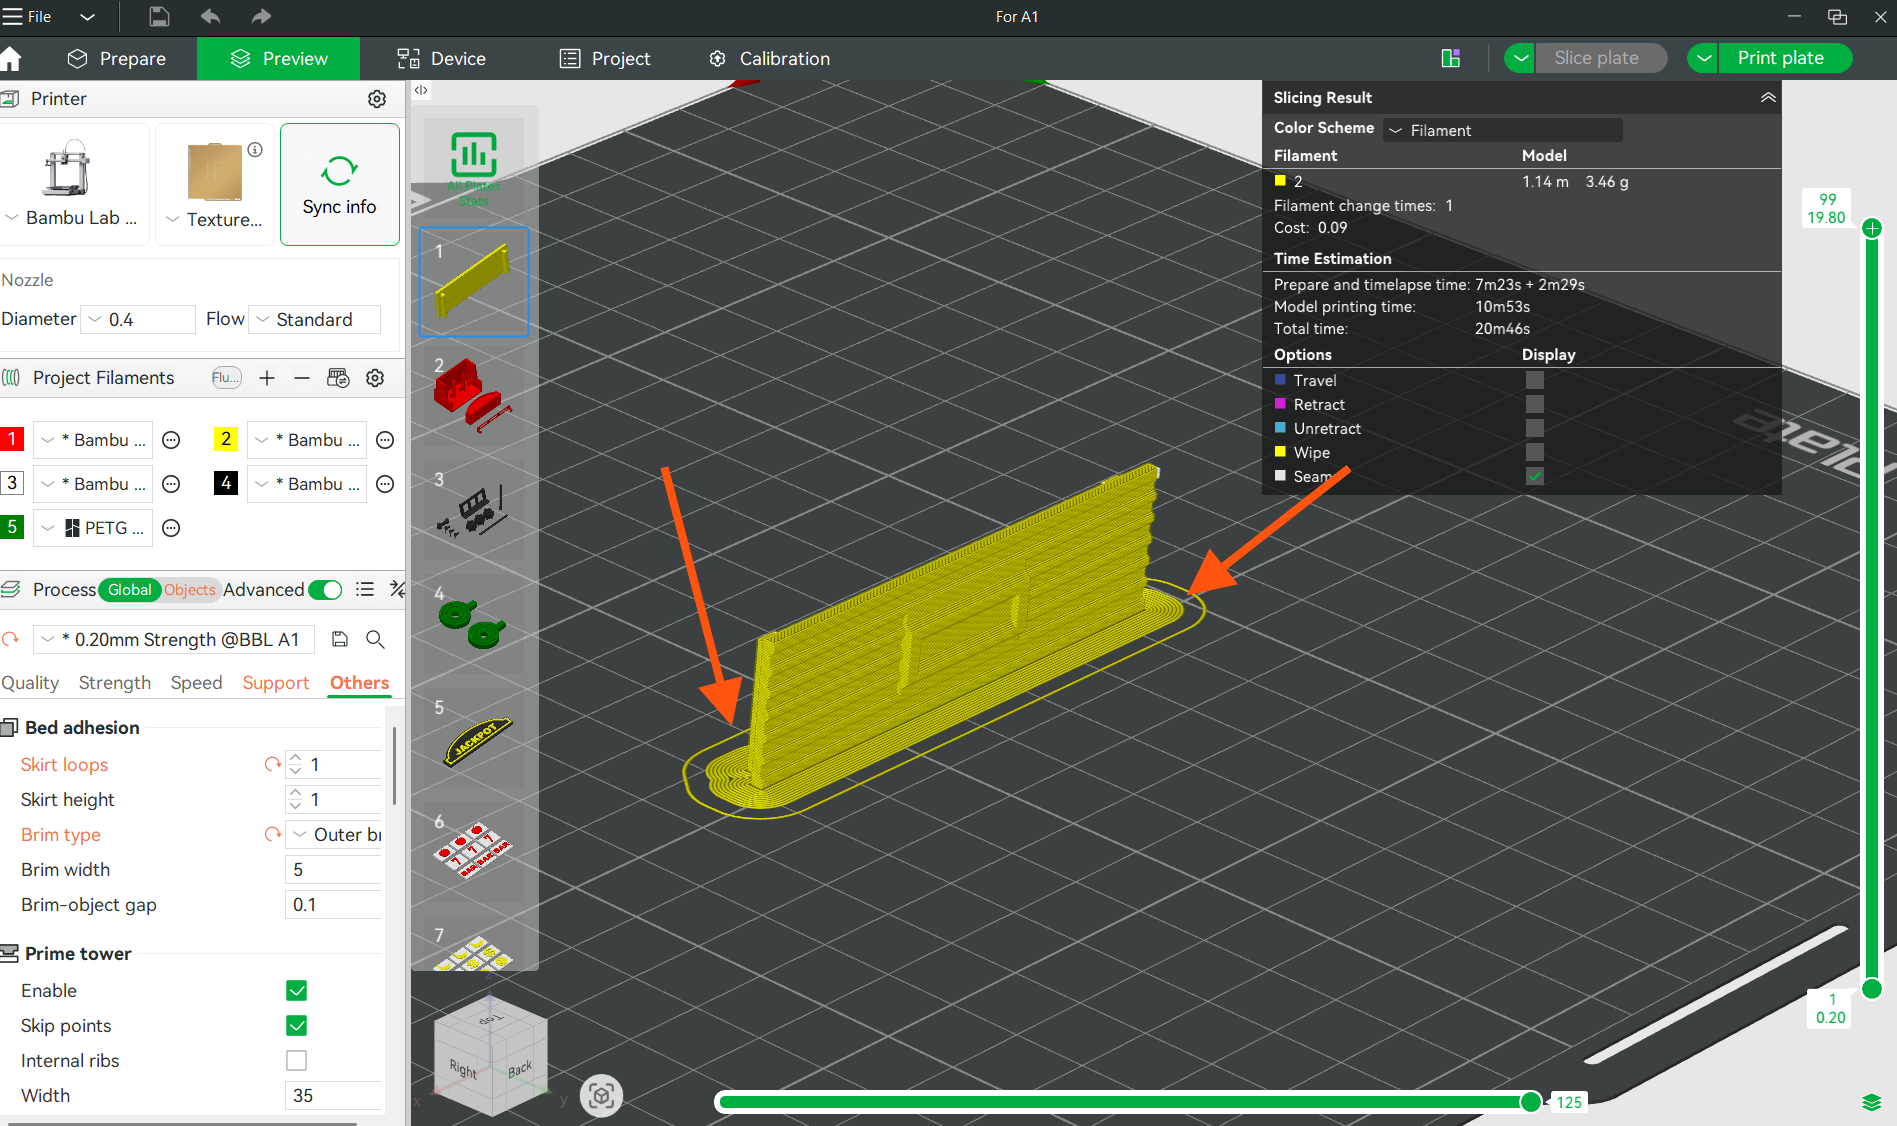Remove a project filament with minus icon
This screenshot has width=1897, height=1126.
[x=302, y=378]
